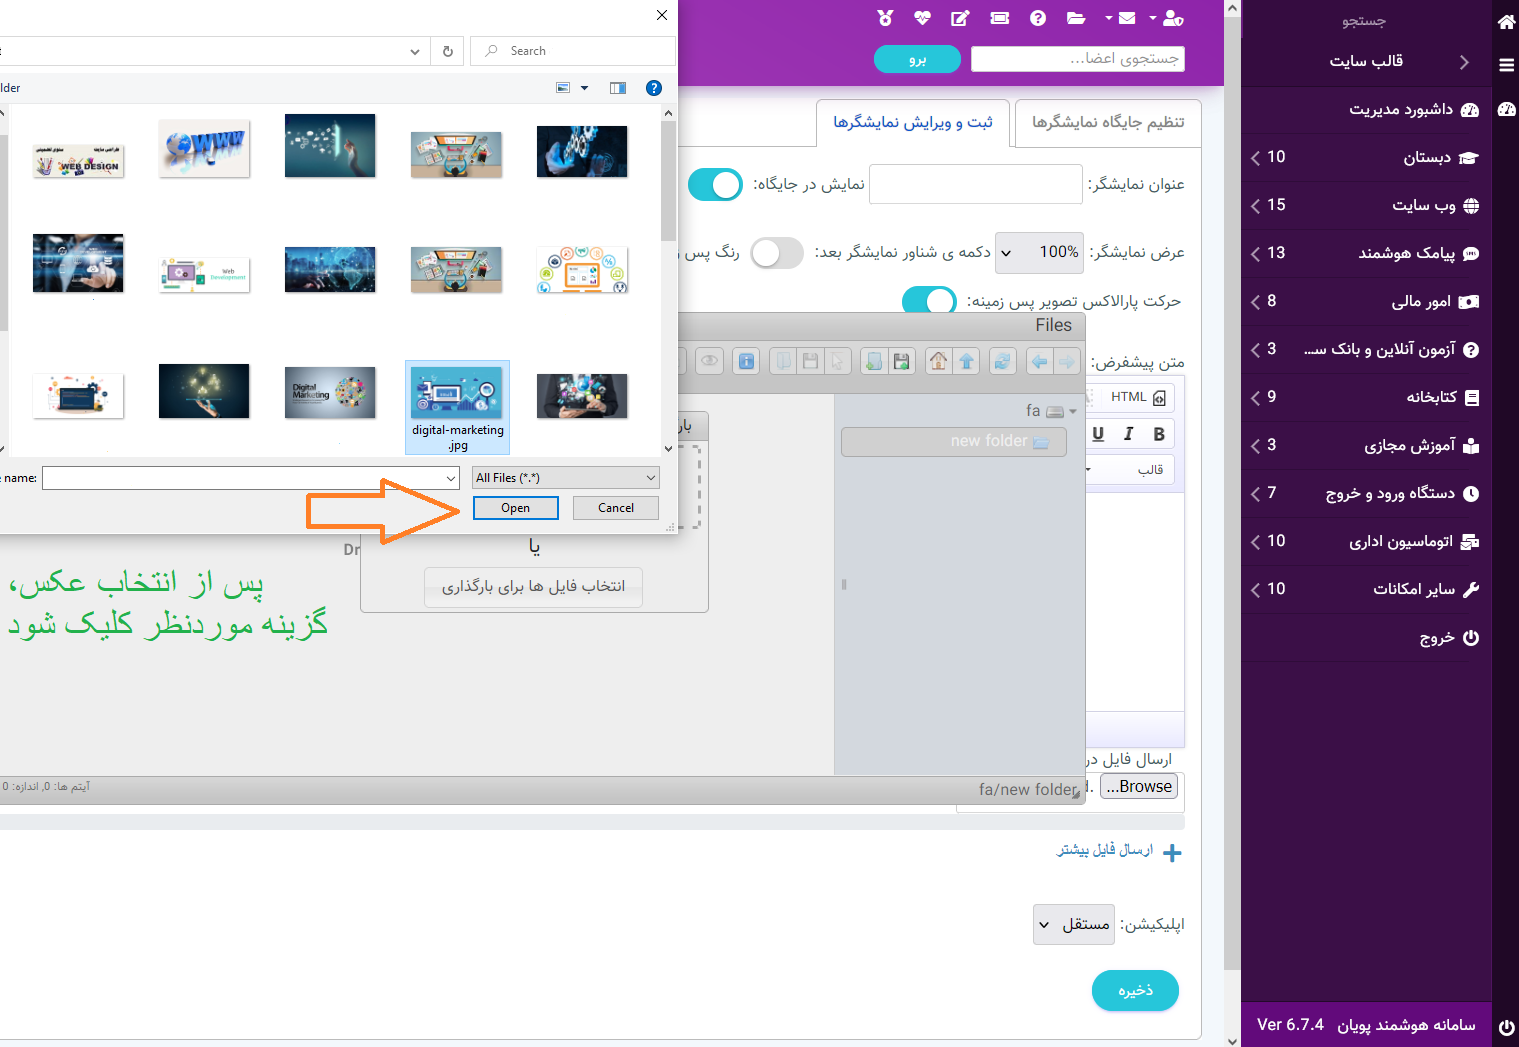Image resolution: width=1519 pixels, height=1047 pixels.
Task: Click the blue help icon in file dialog
Action: tap(654, 88)
